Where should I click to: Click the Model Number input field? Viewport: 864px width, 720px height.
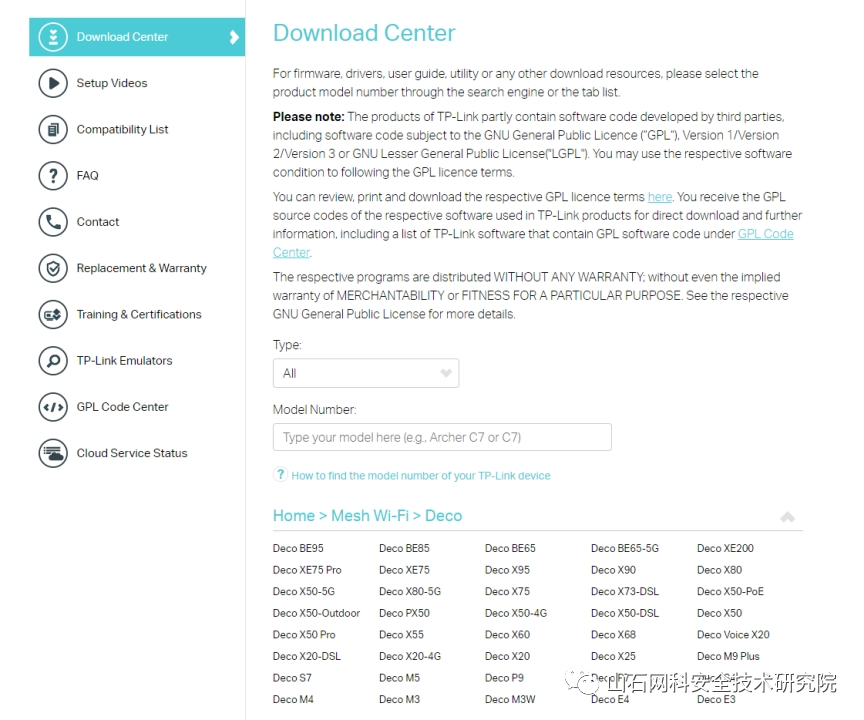(442, 437)
